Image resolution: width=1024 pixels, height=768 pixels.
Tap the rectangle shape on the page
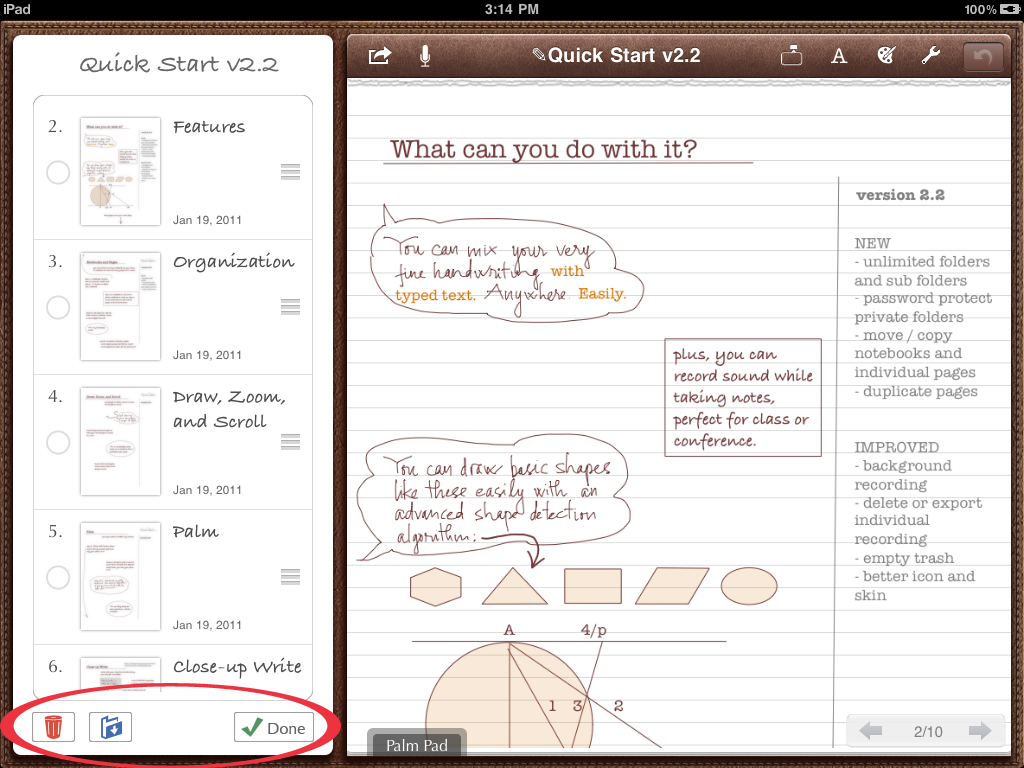[x=593, y=586]
